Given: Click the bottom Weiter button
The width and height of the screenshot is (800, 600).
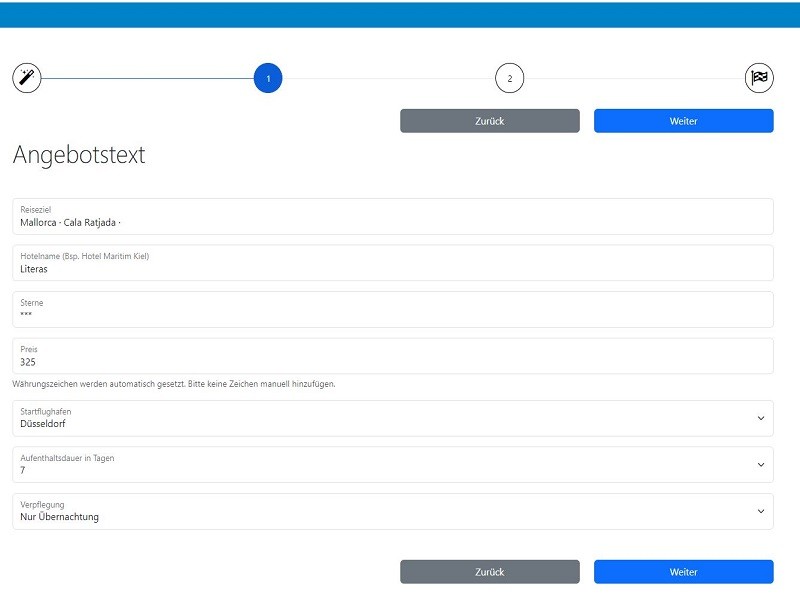Looking at the screenshot, I should [683, 572].
